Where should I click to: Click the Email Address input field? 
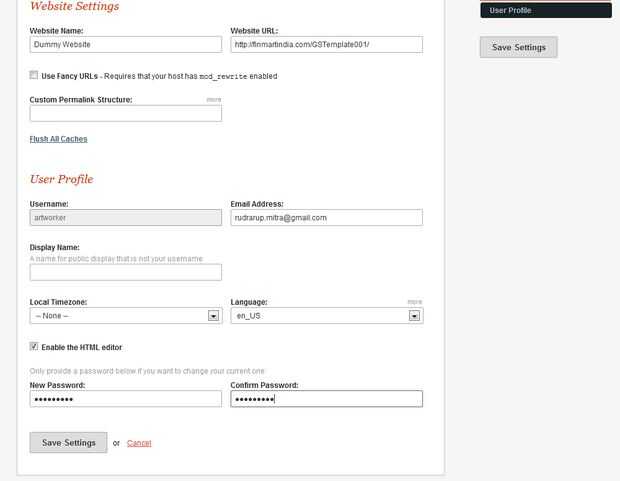pyautogui.click(x=327, y=218)
